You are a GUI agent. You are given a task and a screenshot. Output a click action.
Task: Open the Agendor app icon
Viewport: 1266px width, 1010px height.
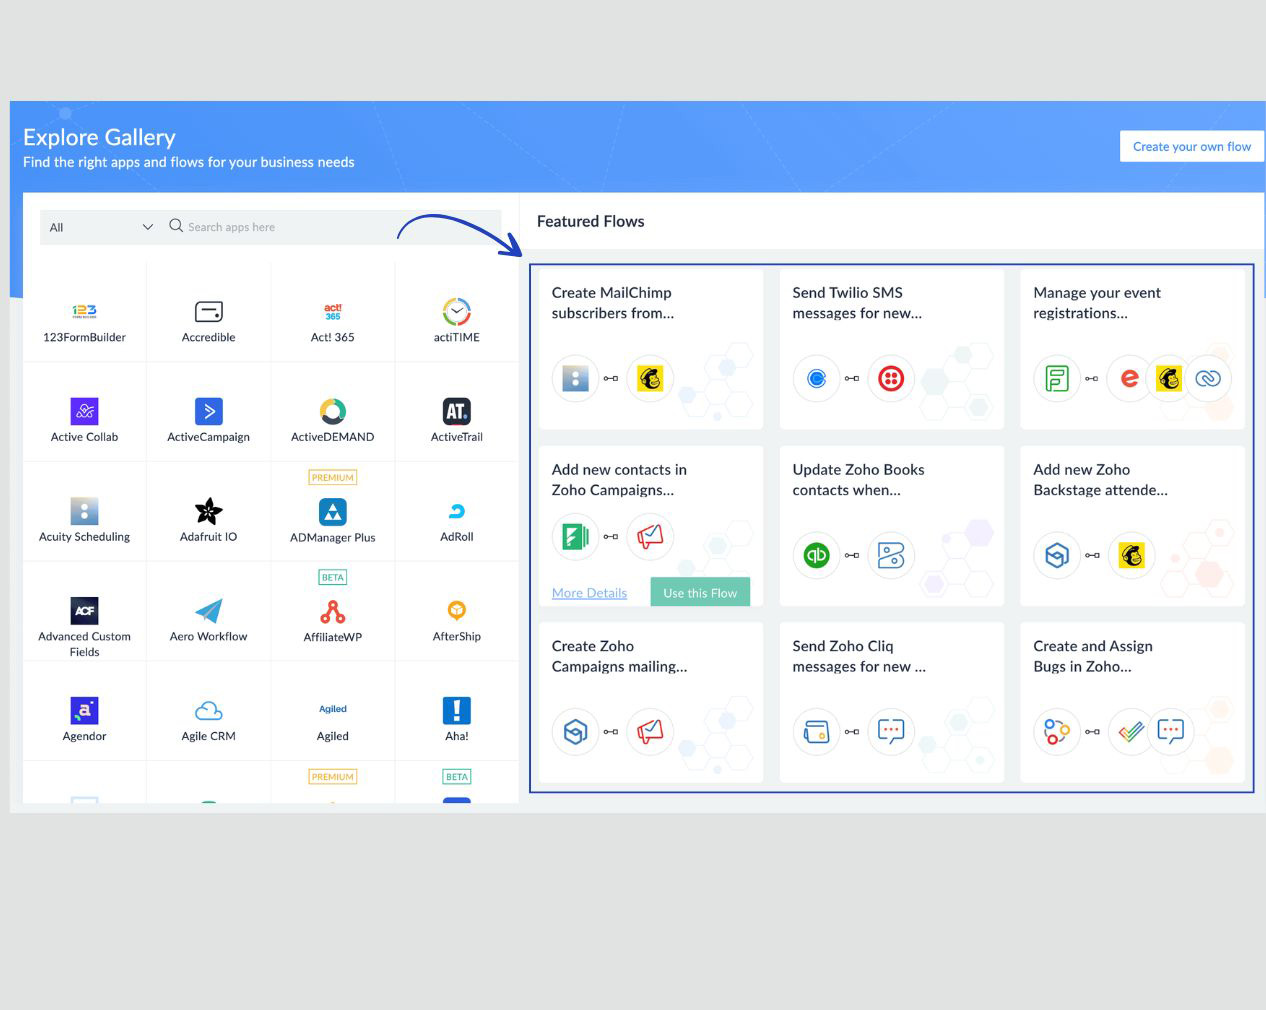[x=84, y=711]
